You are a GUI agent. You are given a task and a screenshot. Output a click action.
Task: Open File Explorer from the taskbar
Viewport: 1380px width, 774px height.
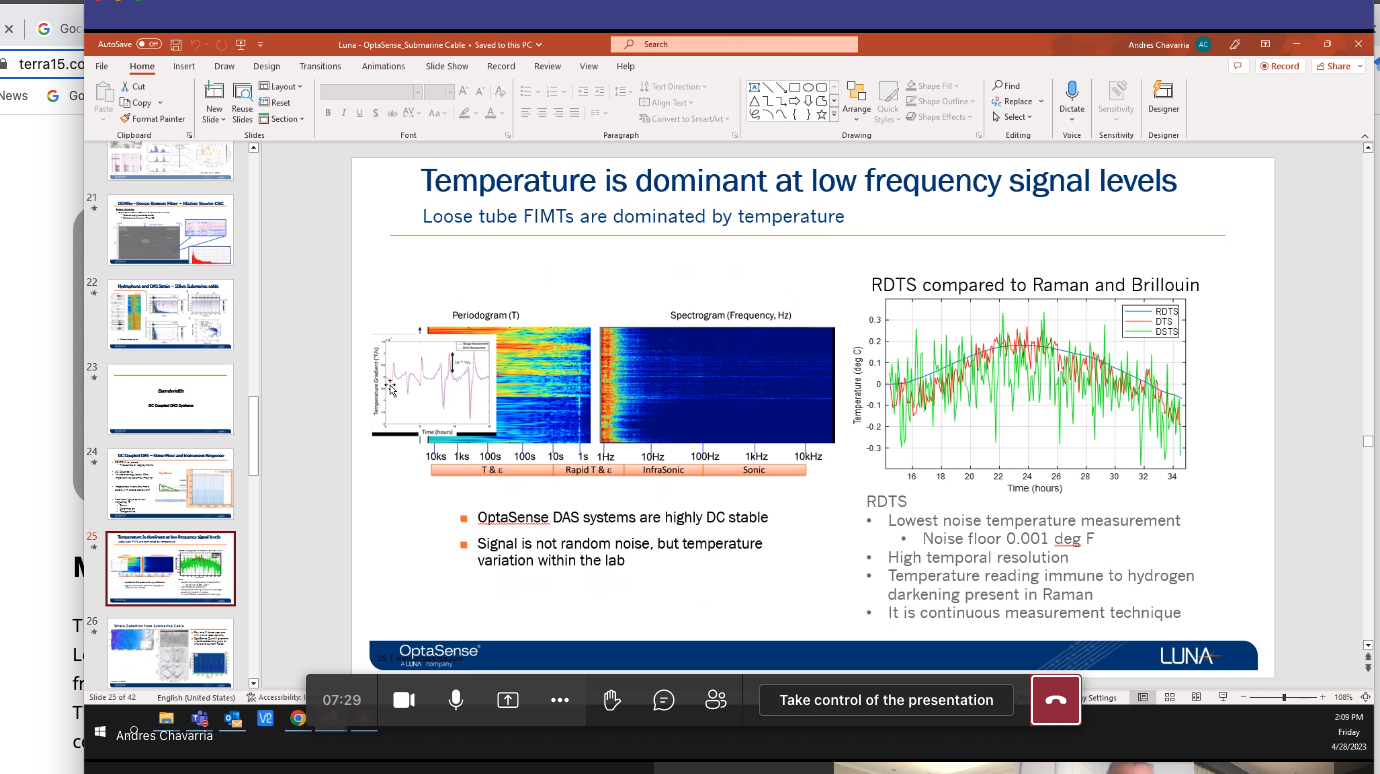point(167,718)
